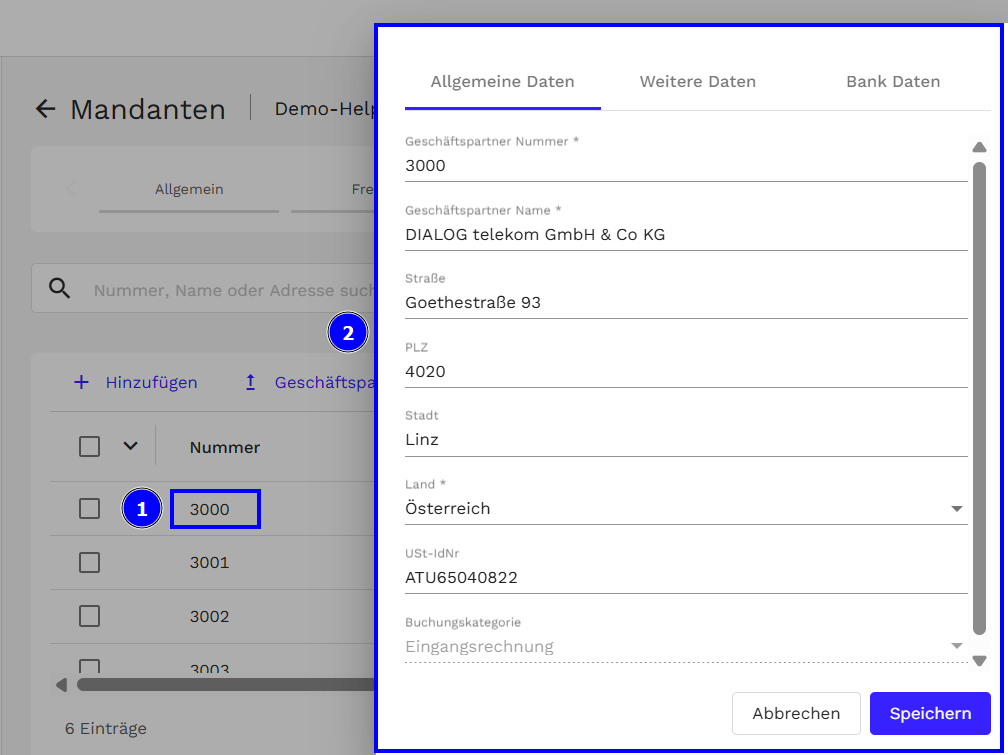Viewport: 1008px width, 755px height.
Task: Click the dialog's vertical scrollbar thumb
Action: [979, 400]
